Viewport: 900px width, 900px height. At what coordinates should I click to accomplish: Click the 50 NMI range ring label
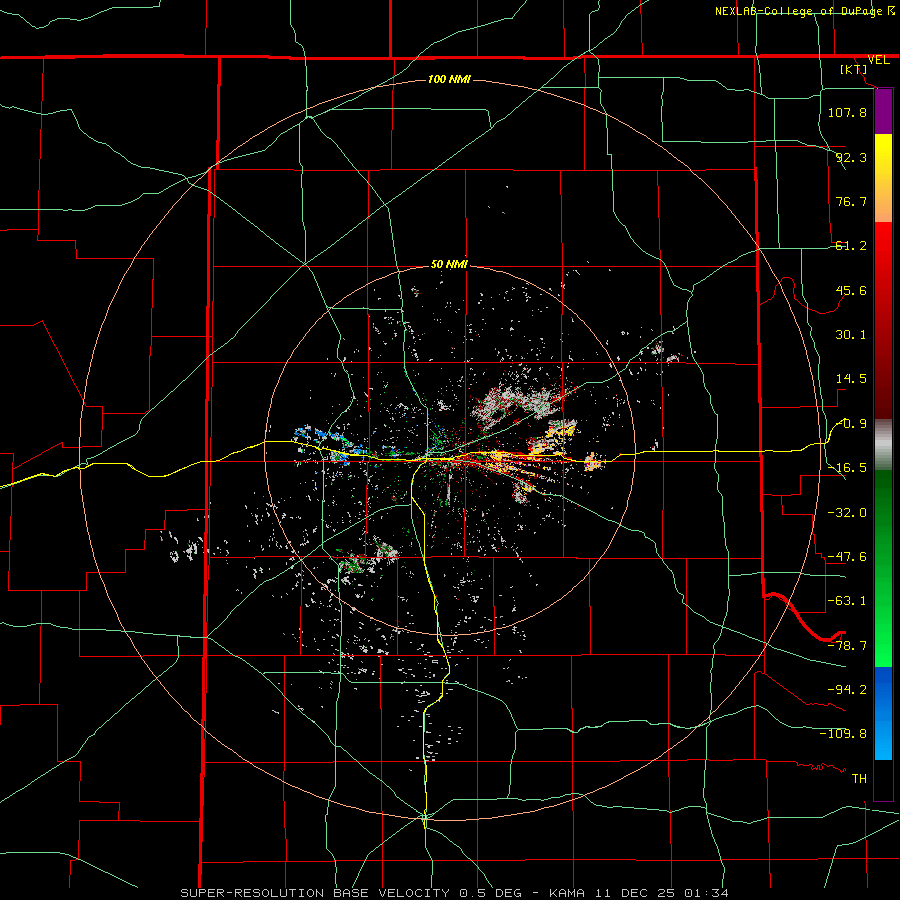coord(449,264)
